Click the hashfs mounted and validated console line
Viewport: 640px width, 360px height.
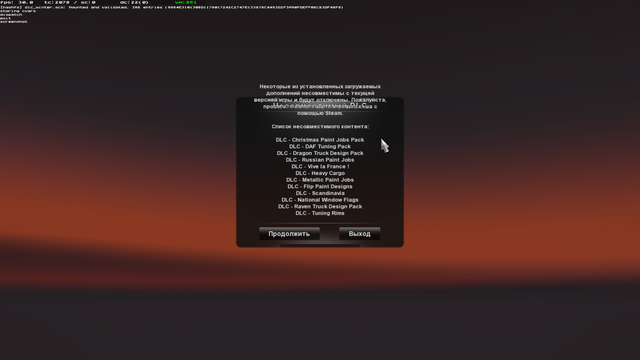(x=171, y=7)
